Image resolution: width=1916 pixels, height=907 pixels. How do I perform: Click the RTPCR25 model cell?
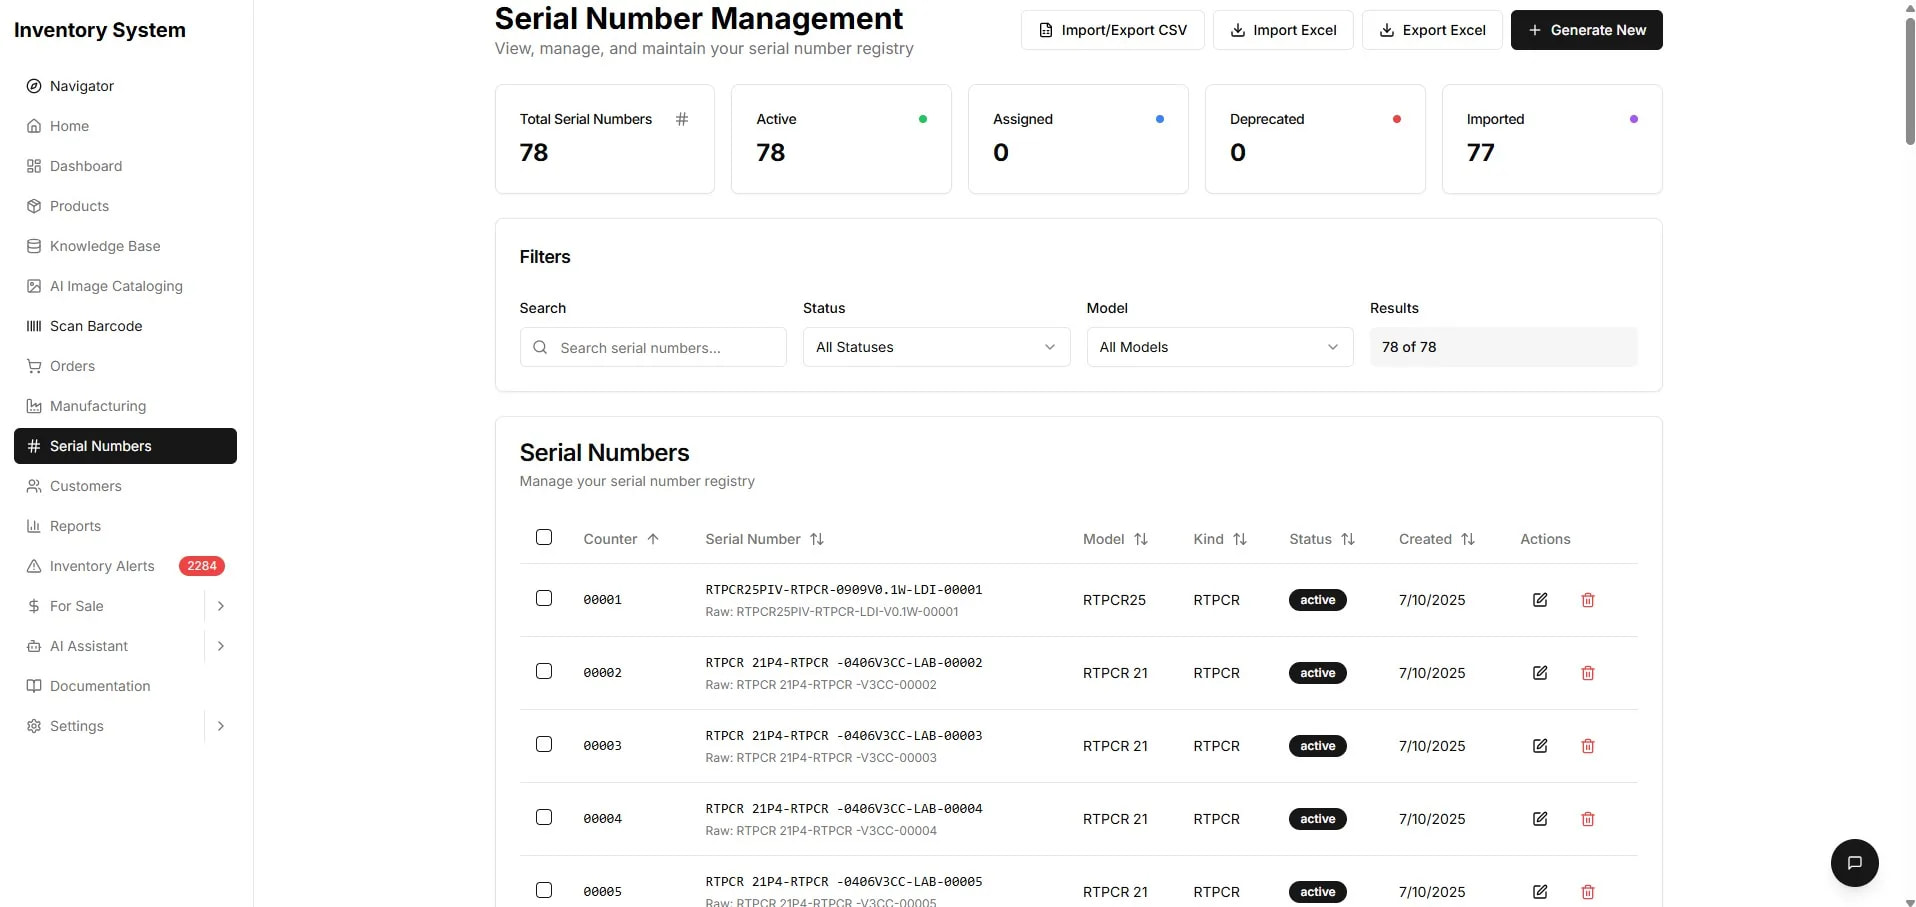tap(1114, 600)
